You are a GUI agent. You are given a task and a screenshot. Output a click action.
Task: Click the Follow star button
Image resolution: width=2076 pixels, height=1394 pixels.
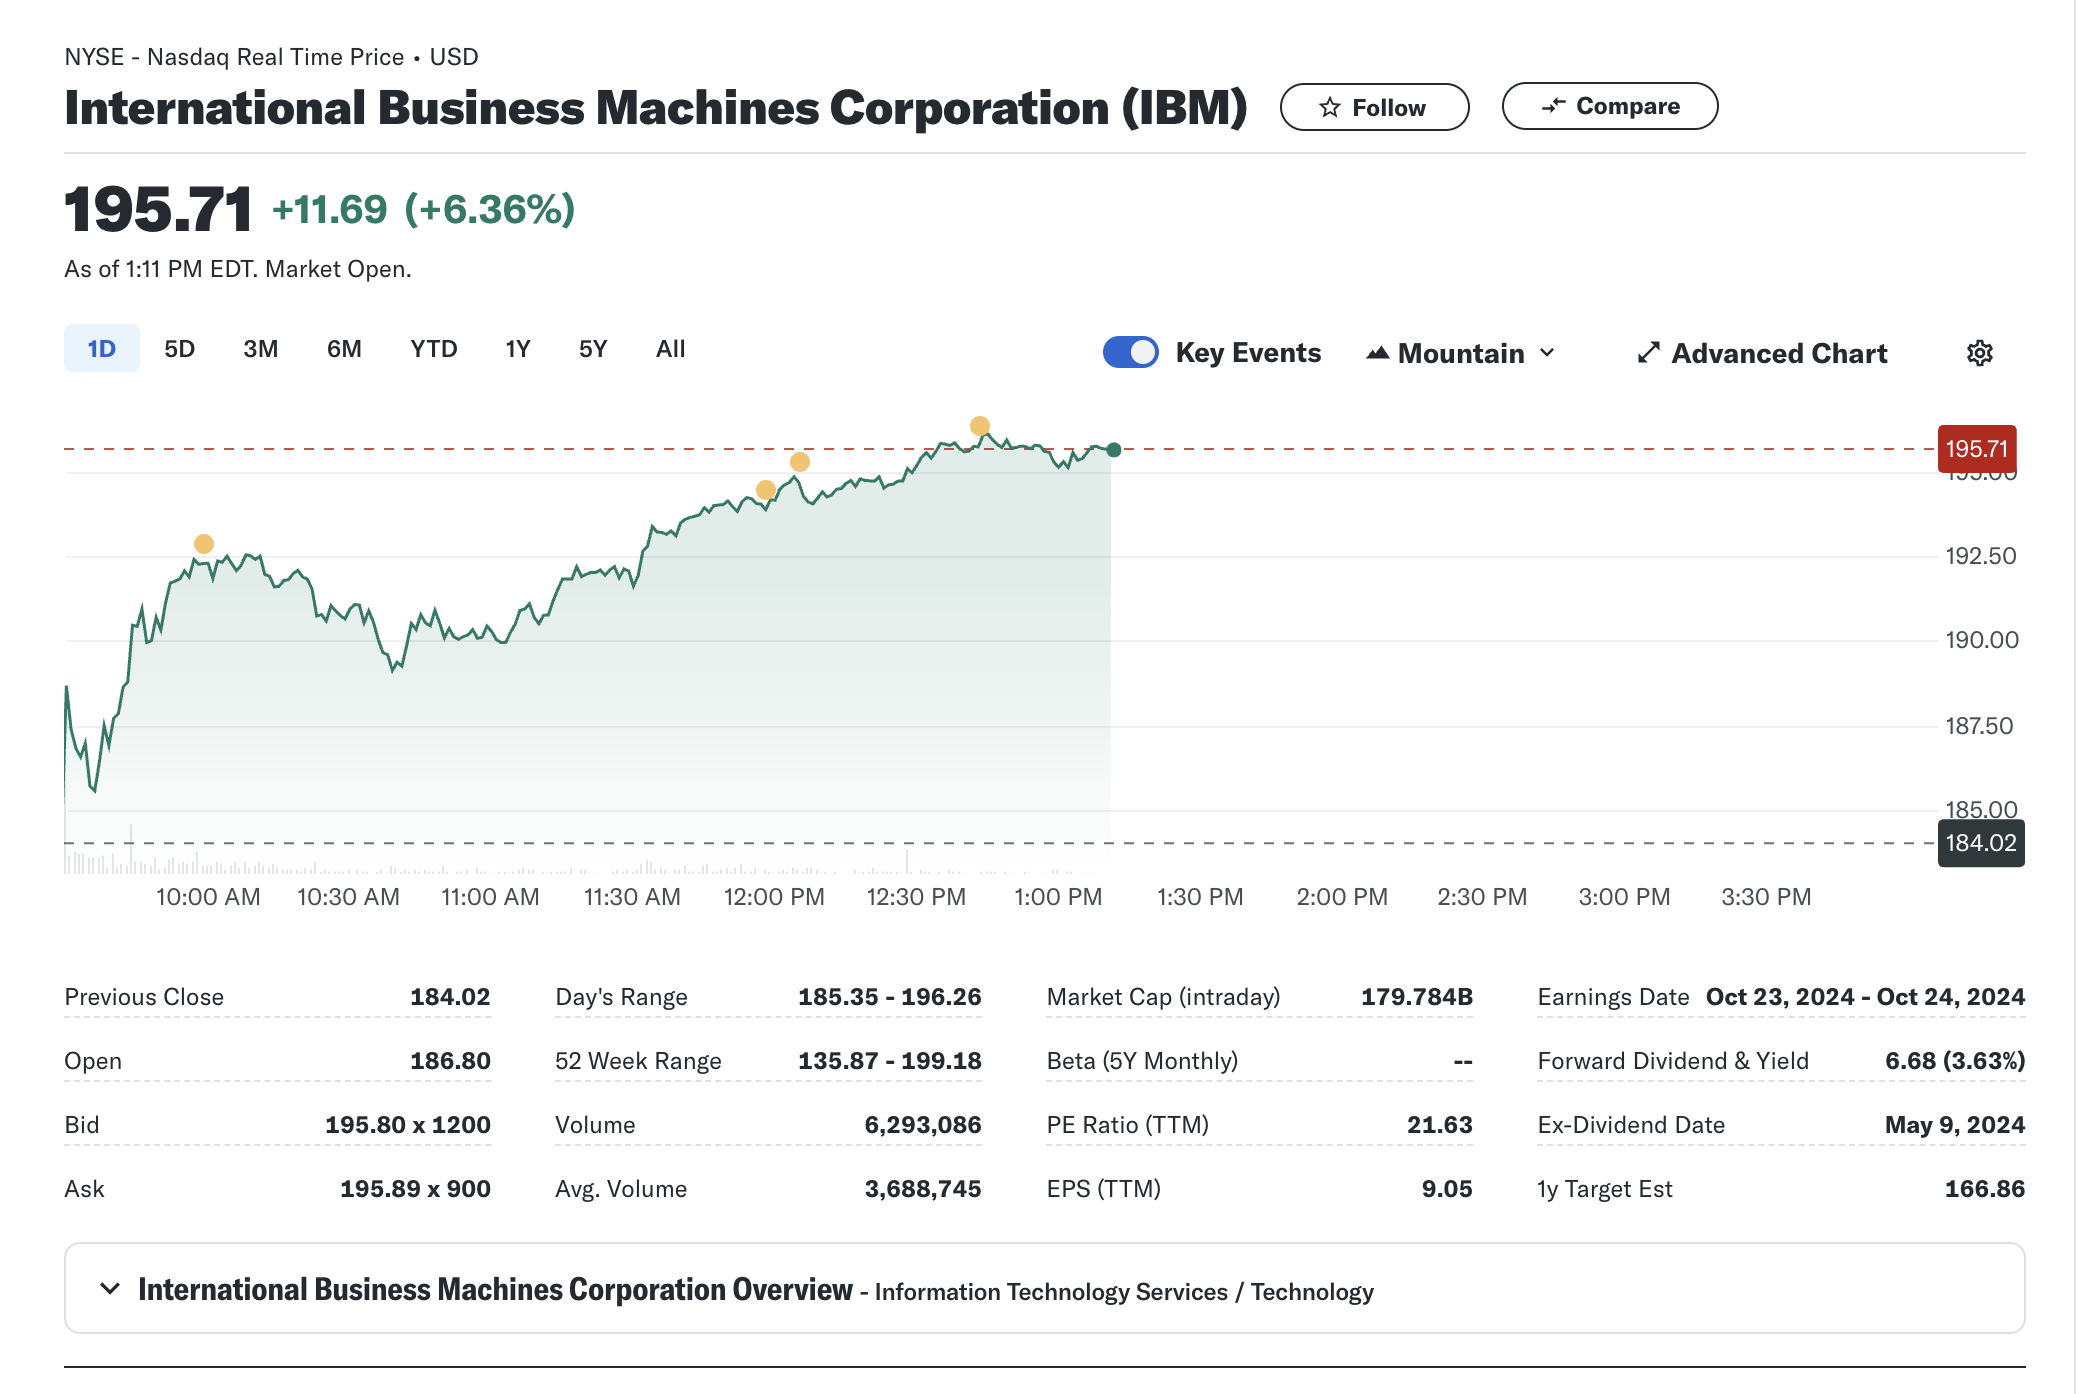[x=1374, y=107]
